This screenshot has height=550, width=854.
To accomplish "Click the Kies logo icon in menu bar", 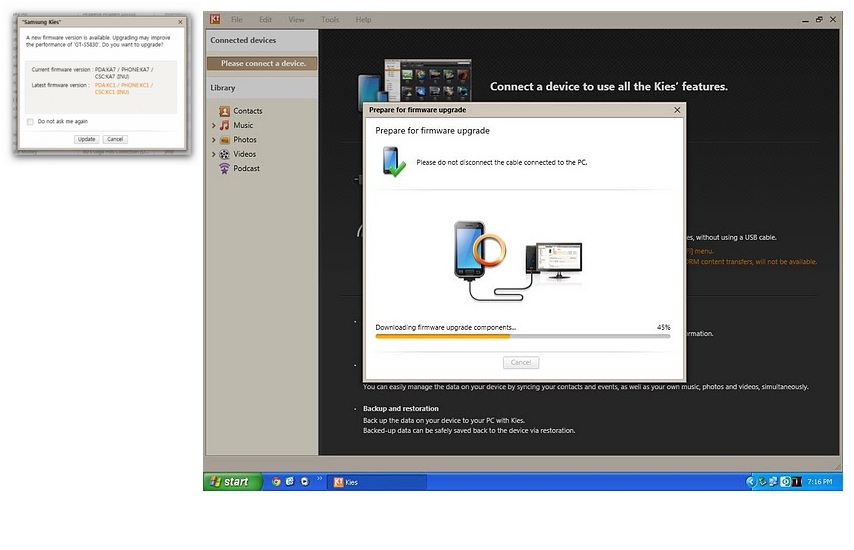I will pos(215,19).
